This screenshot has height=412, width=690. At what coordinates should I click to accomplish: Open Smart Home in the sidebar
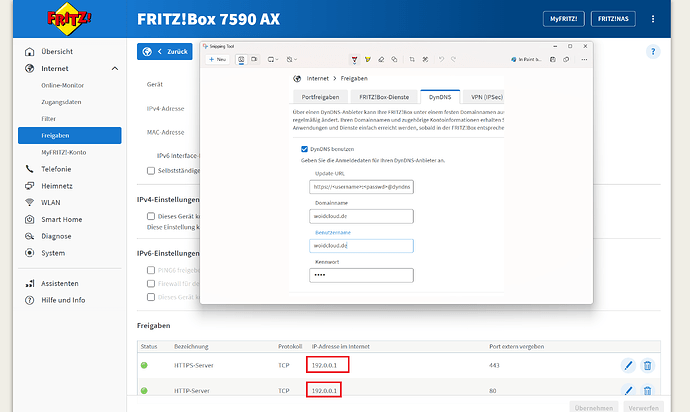(62, 220)
